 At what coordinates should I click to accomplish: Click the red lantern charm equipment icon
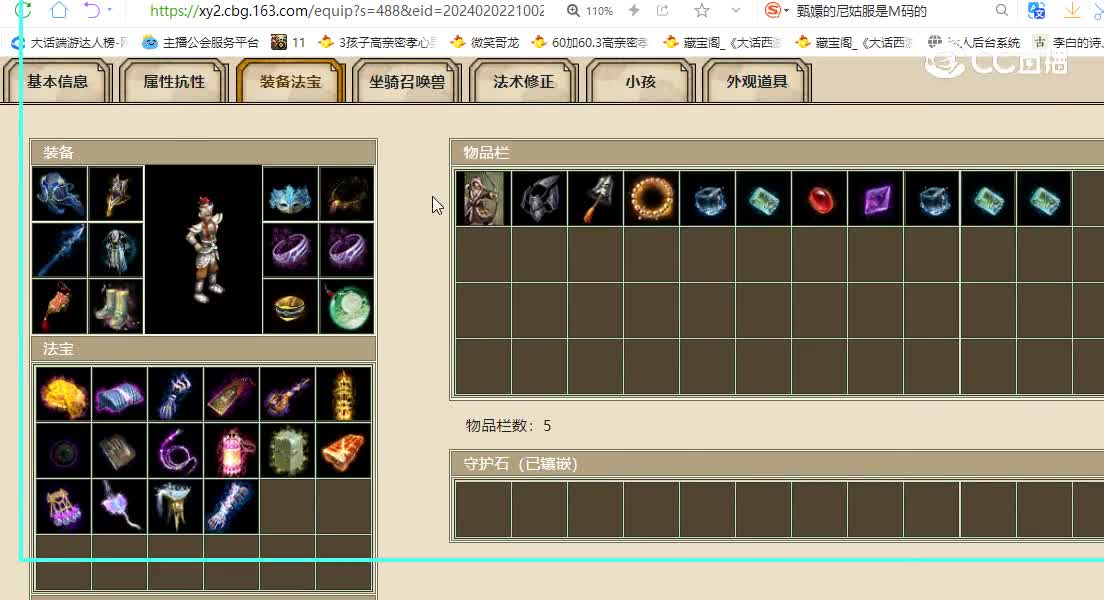[x=60, y=306]
